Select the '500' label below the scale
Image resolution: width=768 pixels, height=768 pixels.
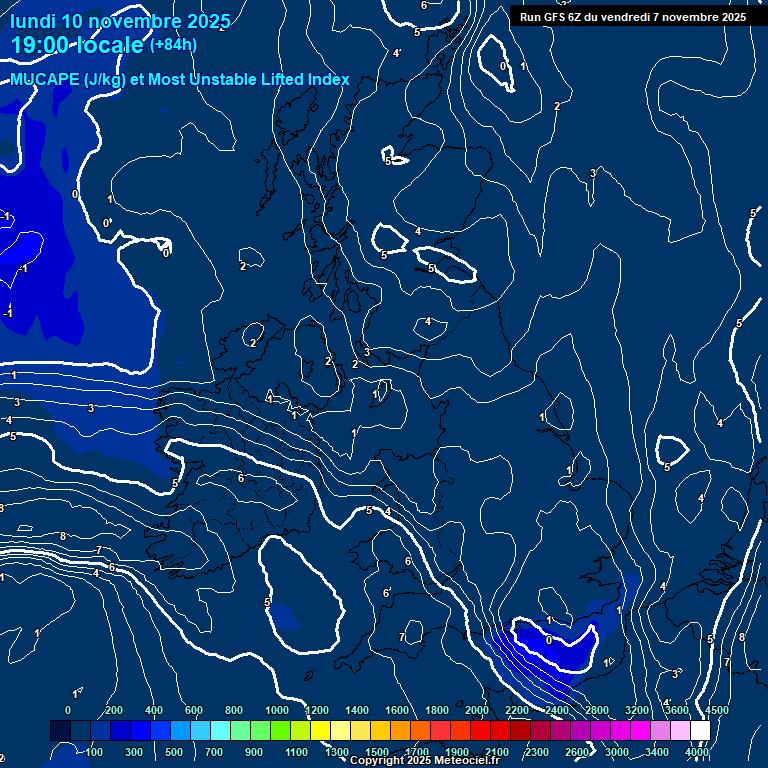[x=174, y=752]
